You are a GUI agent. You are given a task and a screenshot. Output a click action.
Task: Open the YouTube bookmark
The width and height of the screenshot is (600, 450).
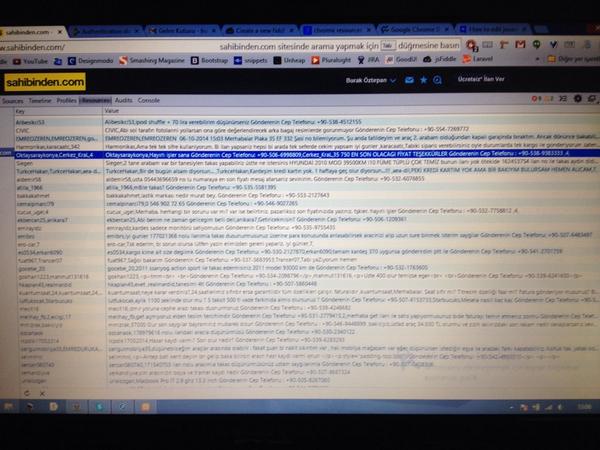pyautogui.click(x=30, y=61)
